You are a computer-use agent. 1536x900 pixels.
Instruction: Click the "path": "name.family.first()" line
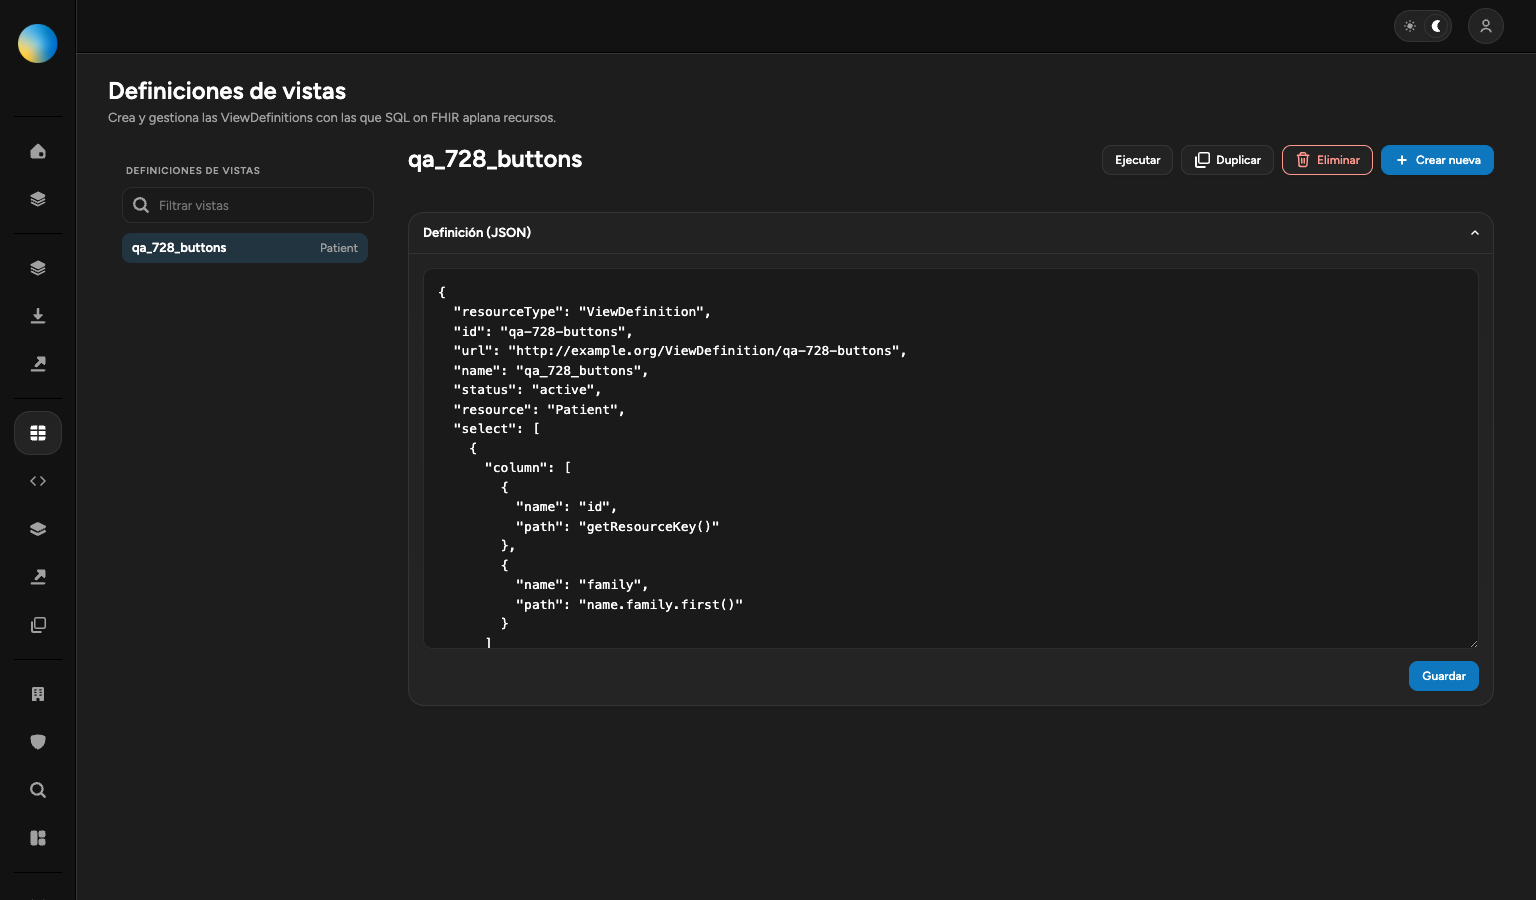point(630,604)
